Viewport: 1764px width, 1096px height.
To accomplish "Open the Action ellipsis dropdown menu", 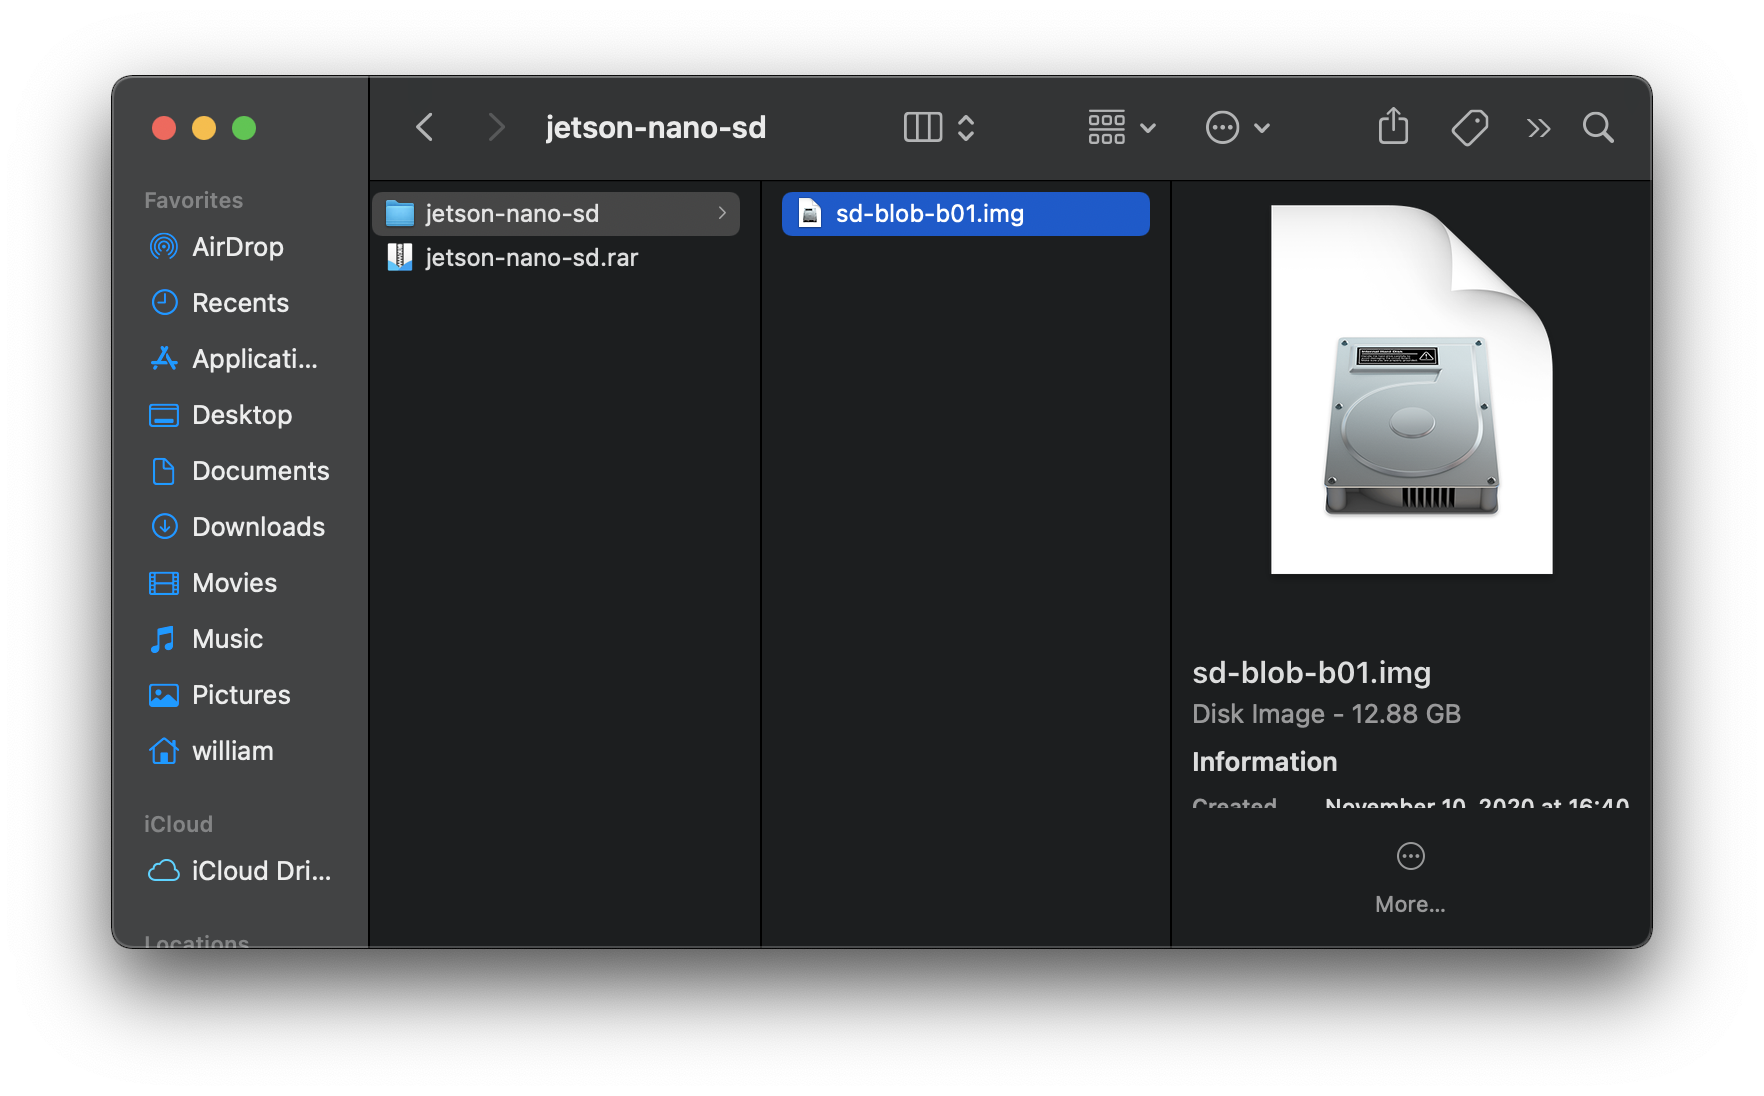I will pyautogui.click(x=1237, y=127).
